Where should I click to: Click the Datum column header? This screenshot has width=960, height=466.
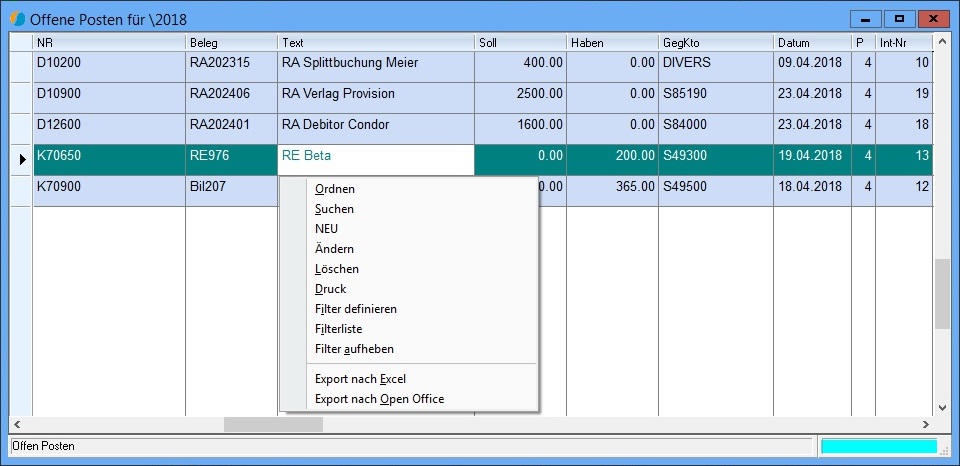pyautogui.click(x=812, y=43)
